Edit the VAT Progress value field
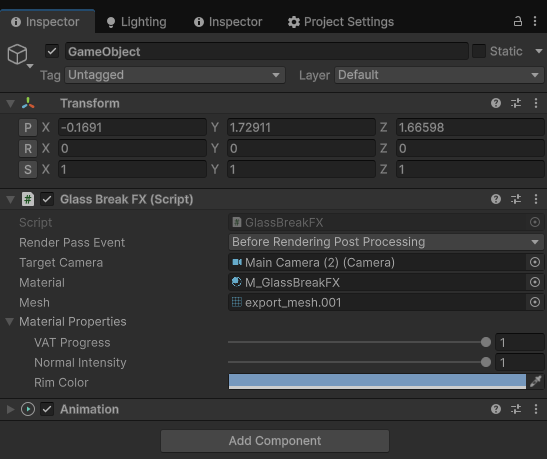This screenshot has height=459, width=547. (520, 343)
